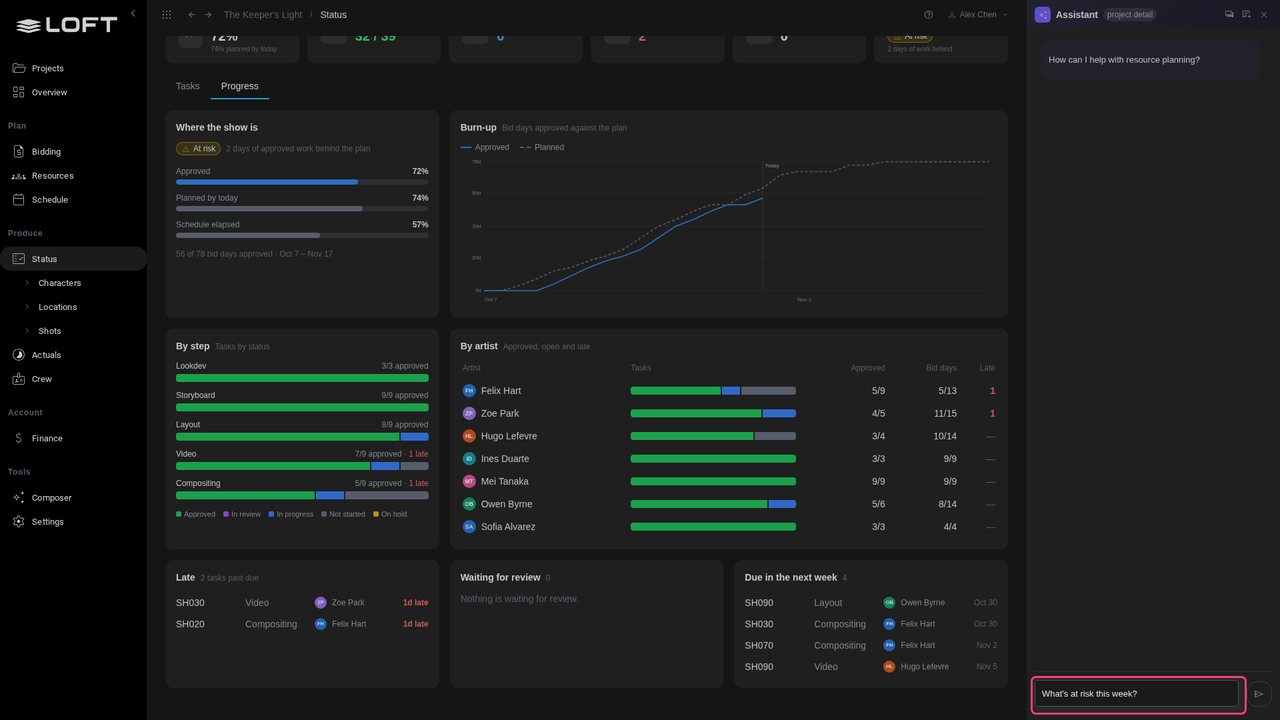
Task: Navigate back with the left arrow
Action: [192, 15]
